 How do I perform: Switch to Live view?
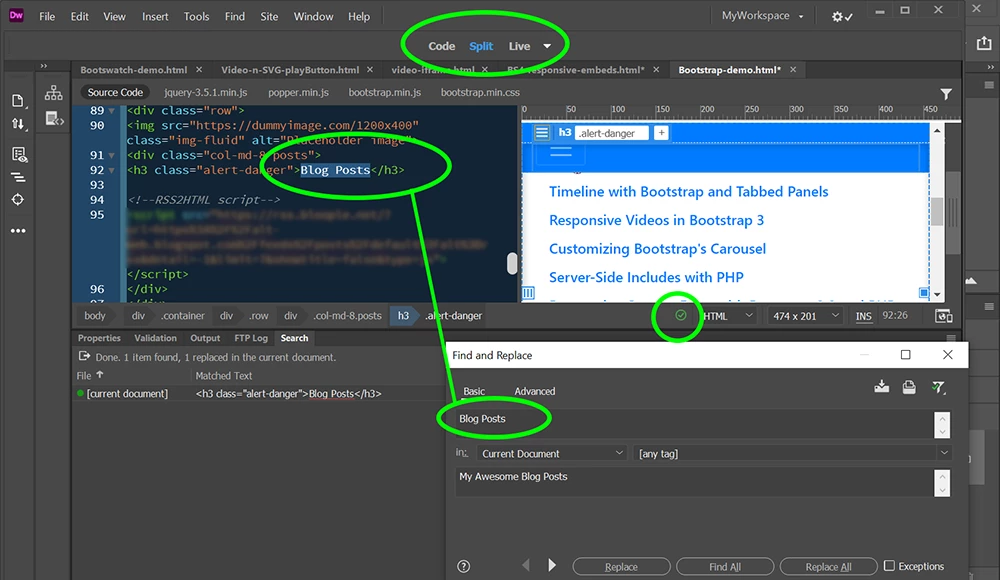tap(519, 46)
